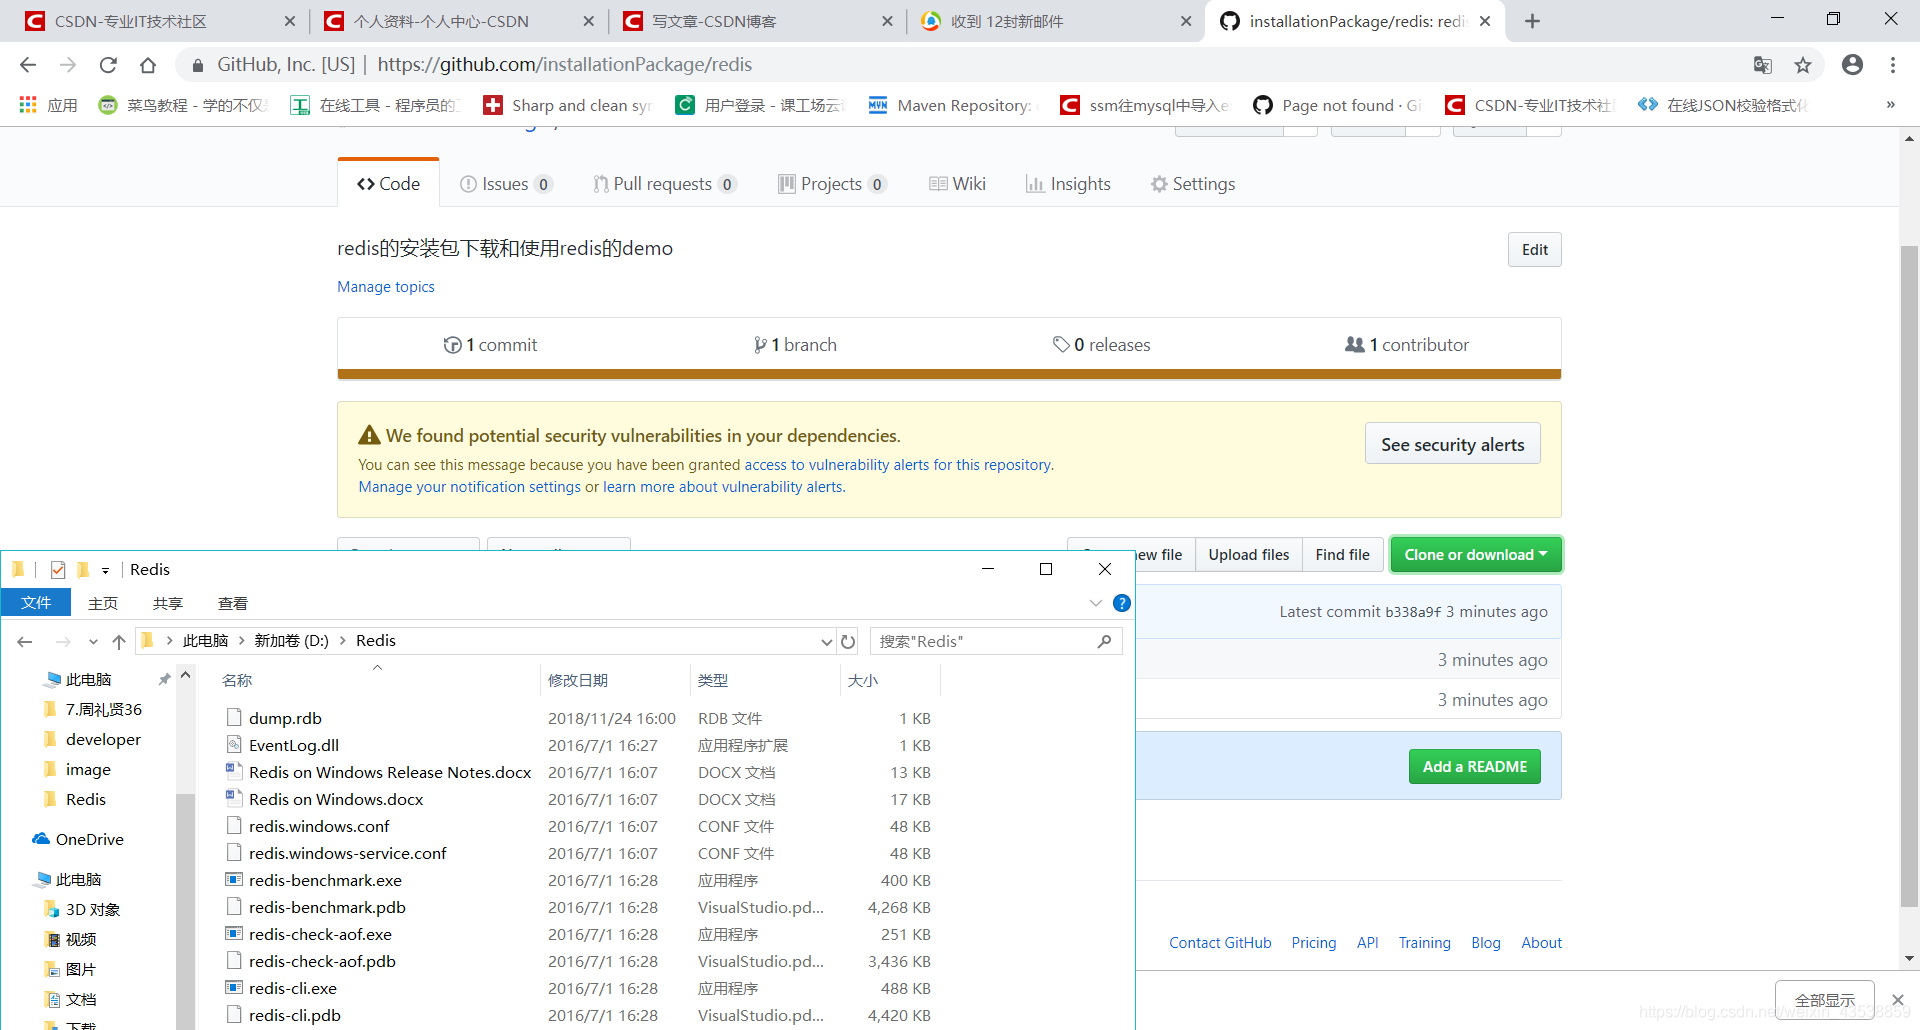Screen dimensions: 1920x1030
Task: Open quick access toolbar customize dropdown
Action: click(x=105, y=570)
